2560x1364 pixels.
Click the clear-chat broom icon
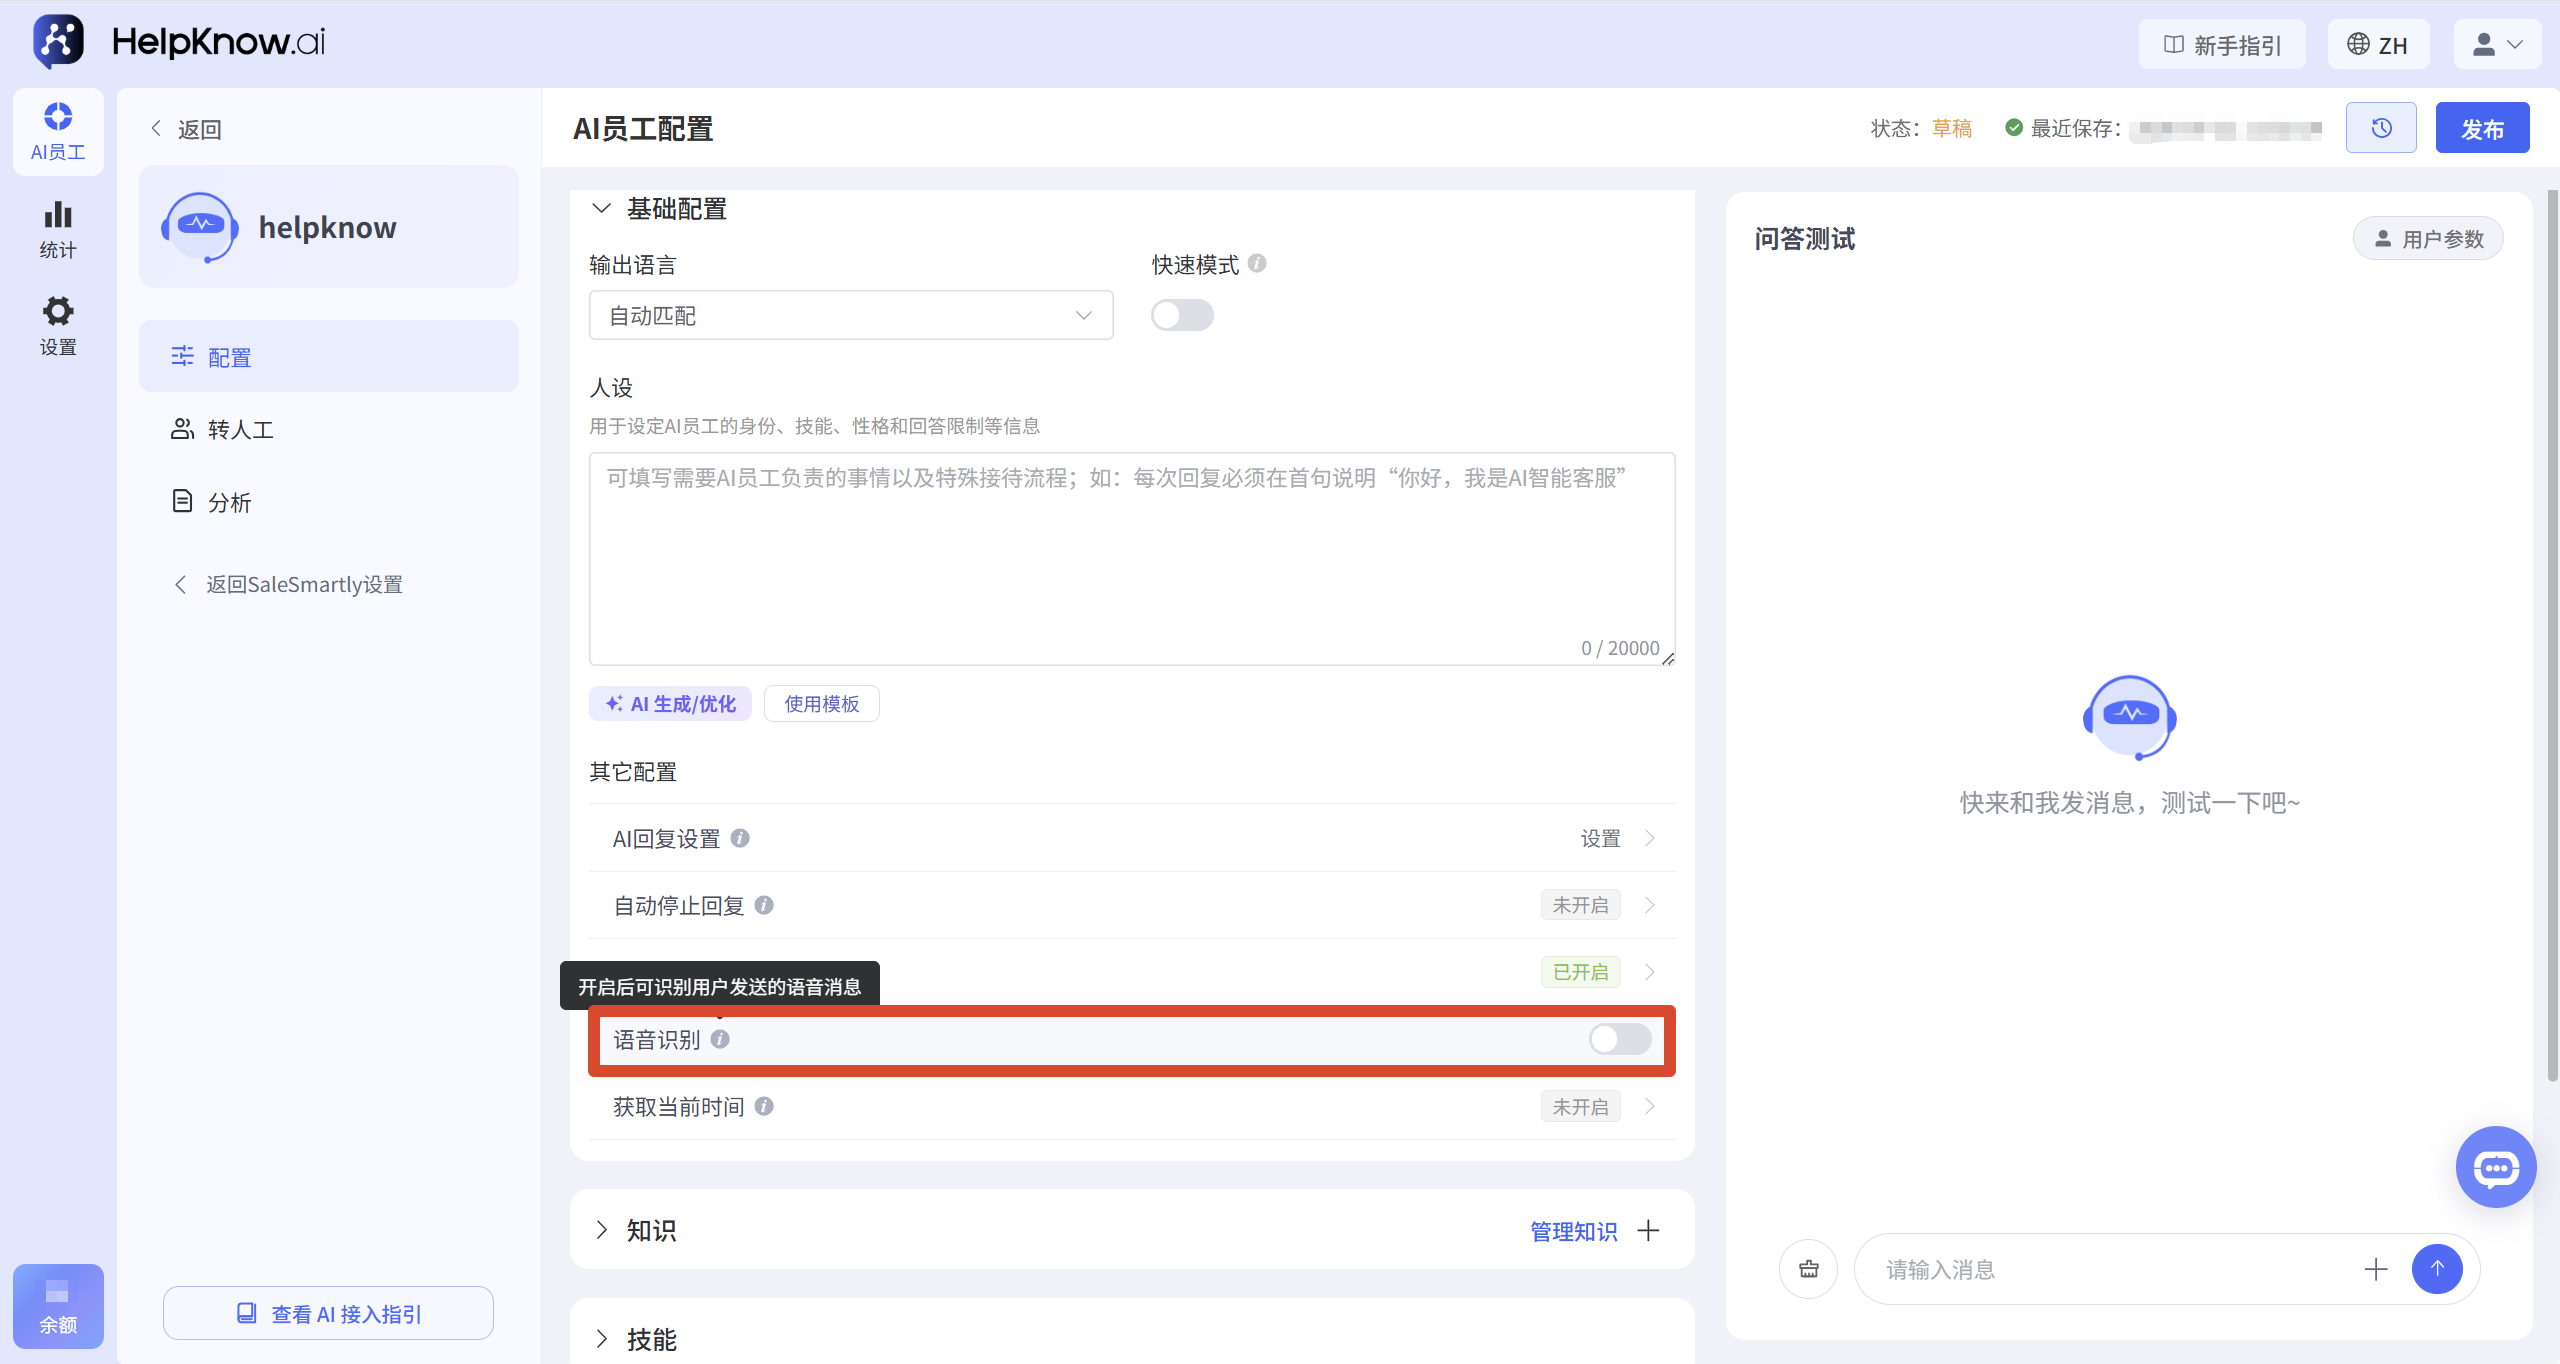tap(1808, 1269)
